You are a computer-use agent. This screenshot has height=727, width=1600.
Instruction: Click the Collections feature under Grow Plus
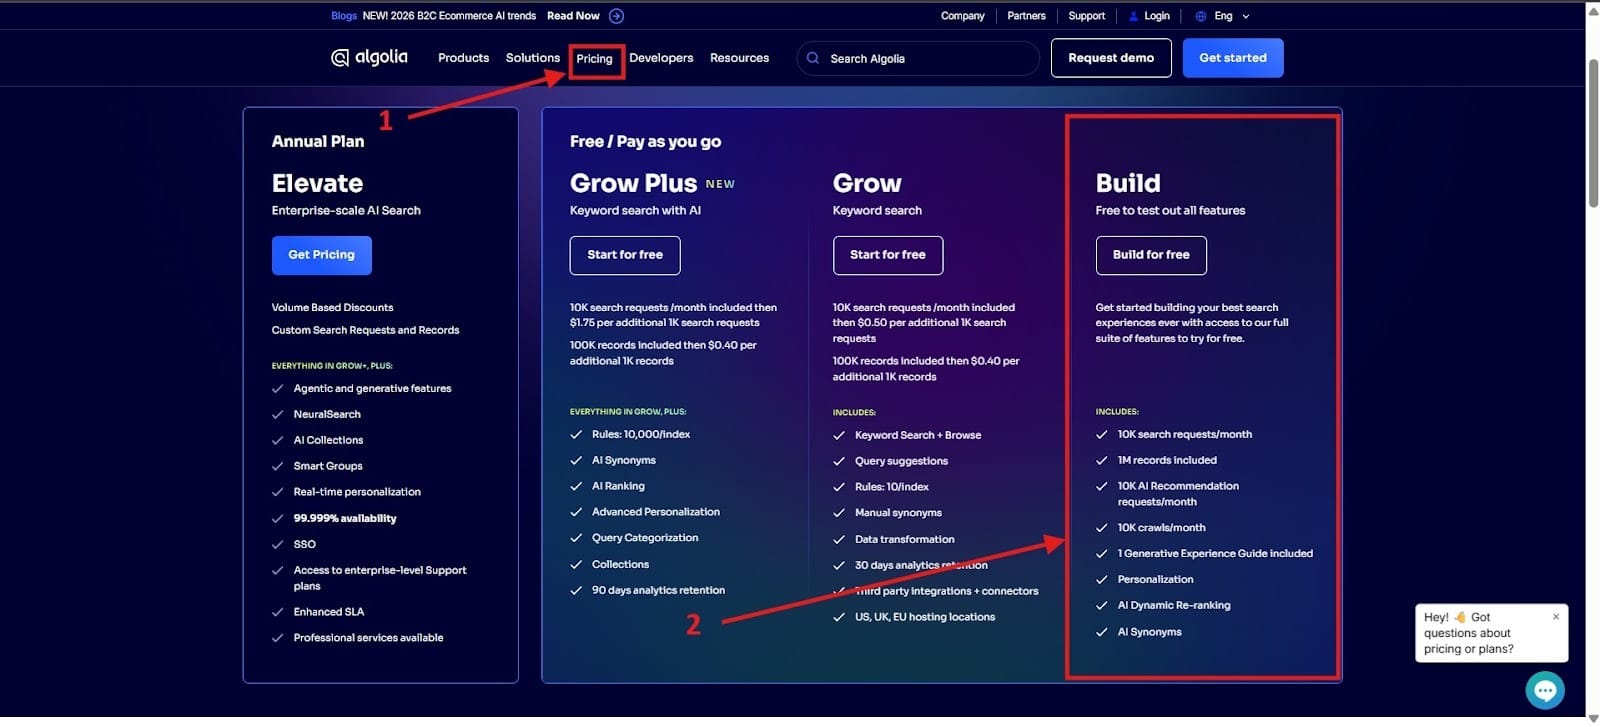click(620, 564)
